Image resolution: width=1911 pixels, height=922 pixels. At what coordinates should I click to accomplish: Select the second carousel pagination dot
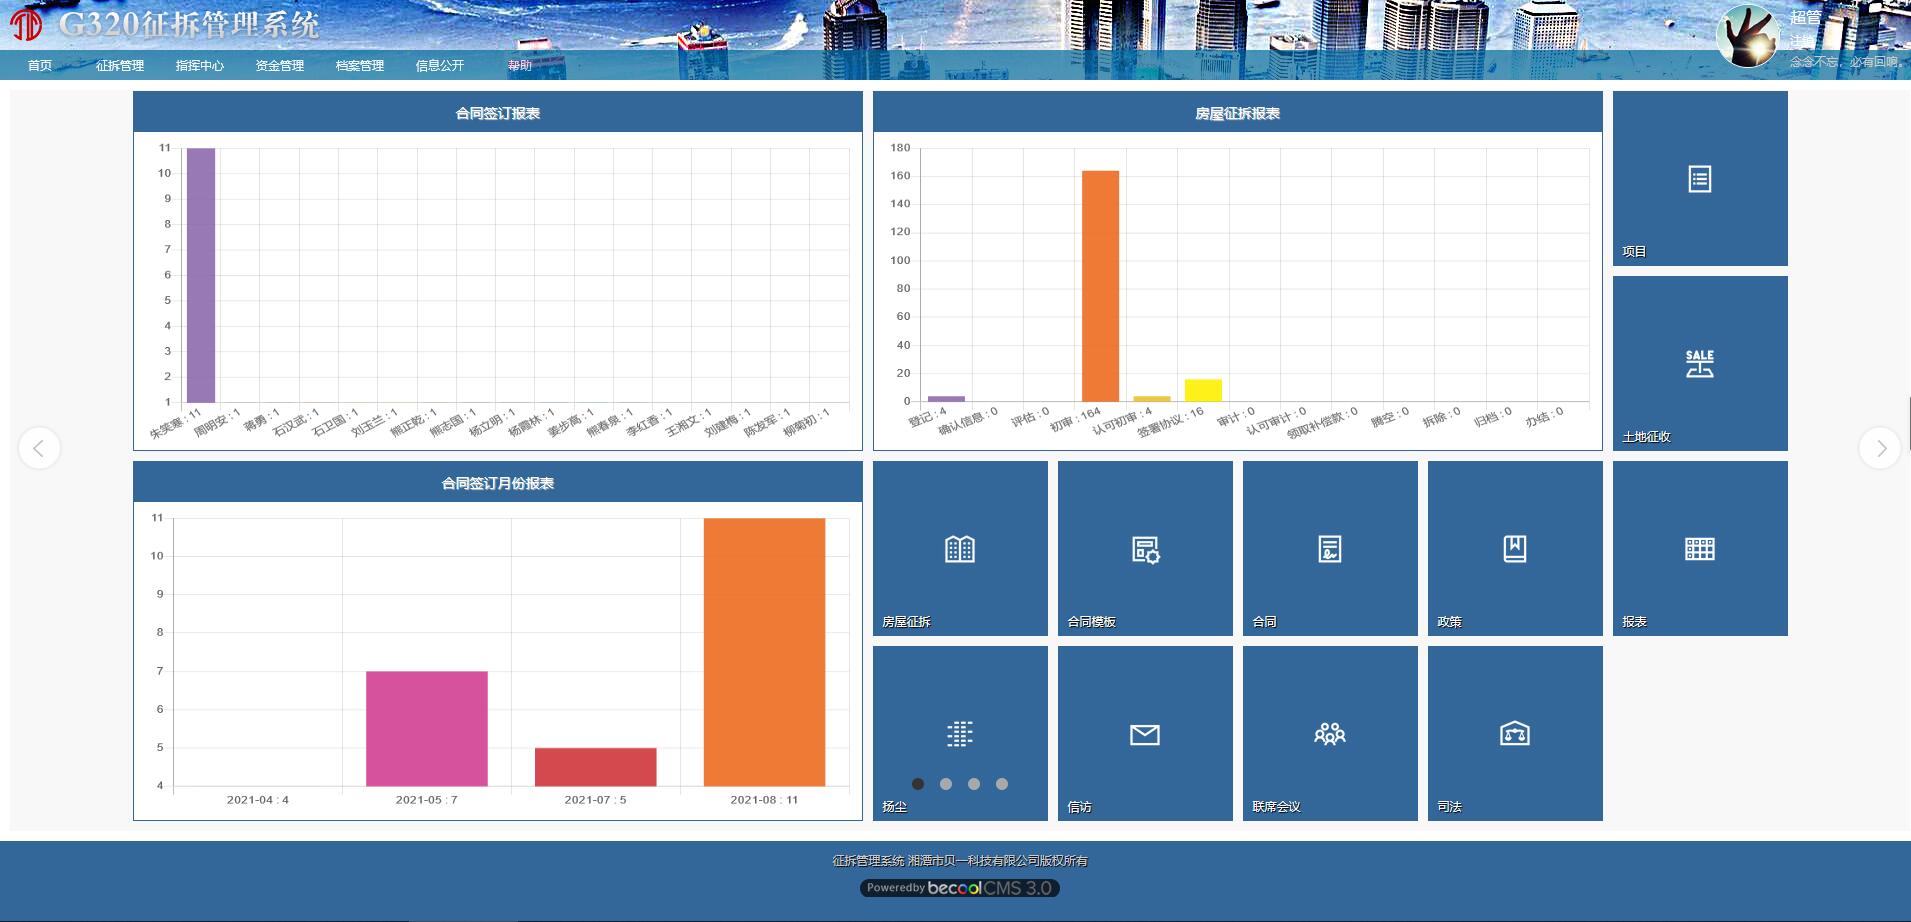pyautogui.click(x=946, y=784)
